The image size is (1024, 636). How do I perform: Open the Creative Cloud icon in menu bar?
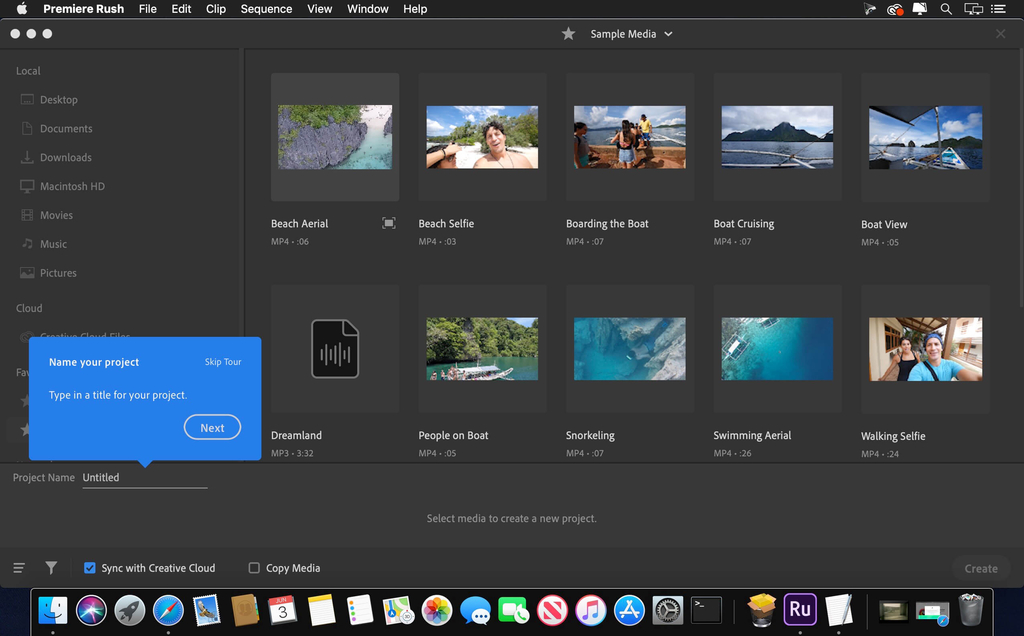(x=893, y=9)
